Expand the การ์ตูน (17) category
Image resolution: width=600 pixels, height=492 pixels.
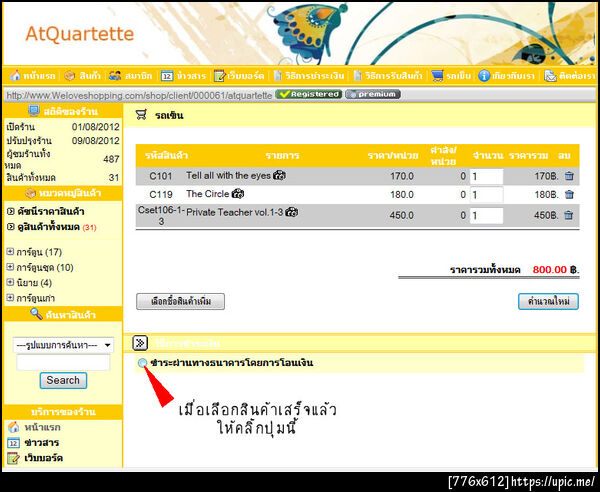pos(10,252)
